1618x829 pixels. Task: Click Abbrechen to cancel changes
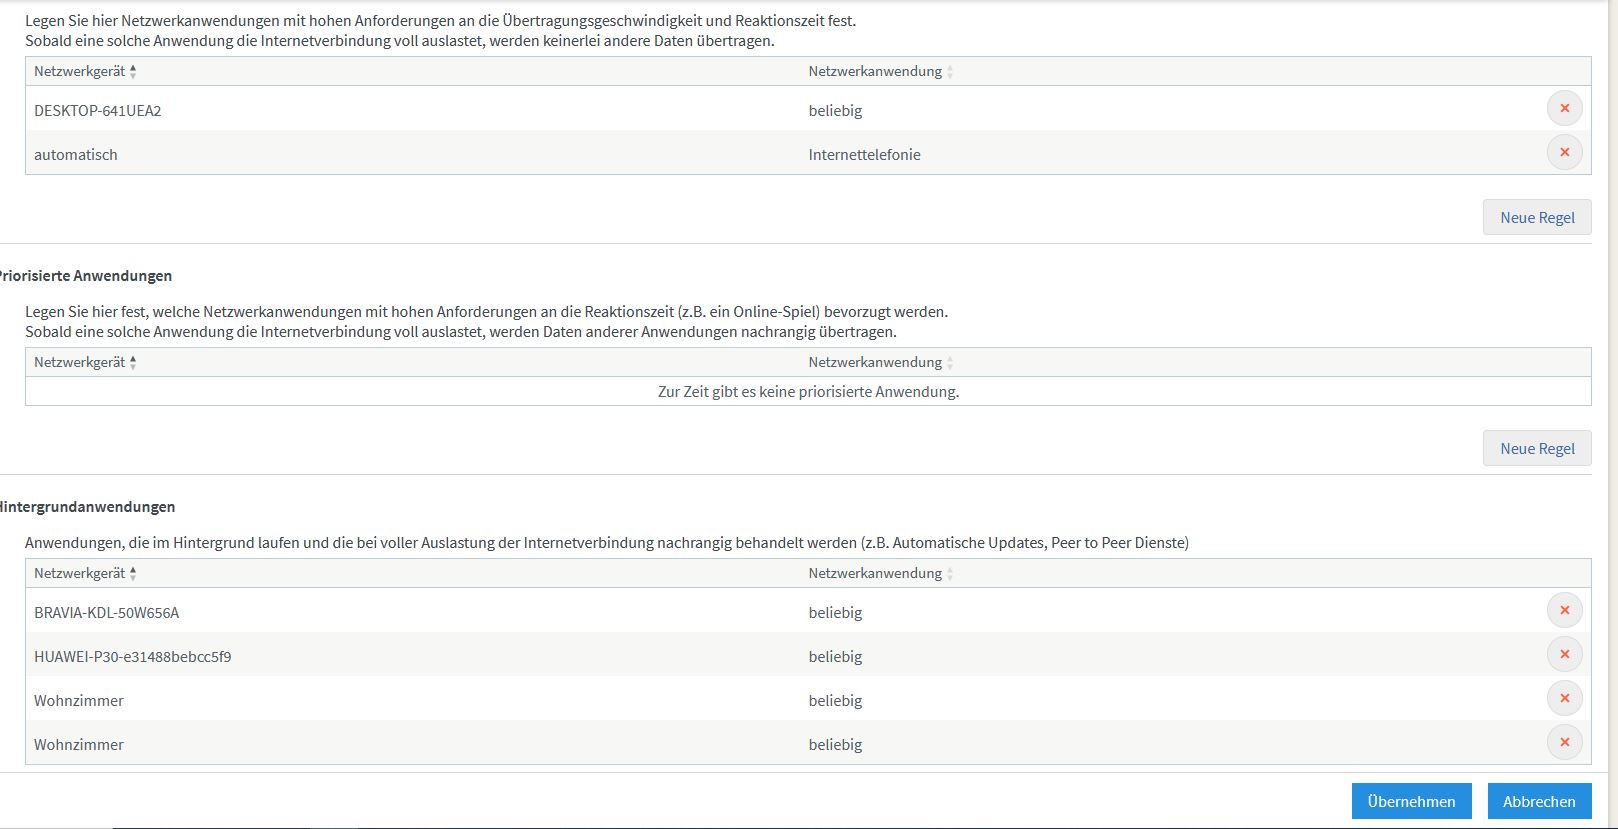(x=1539, y=801)
